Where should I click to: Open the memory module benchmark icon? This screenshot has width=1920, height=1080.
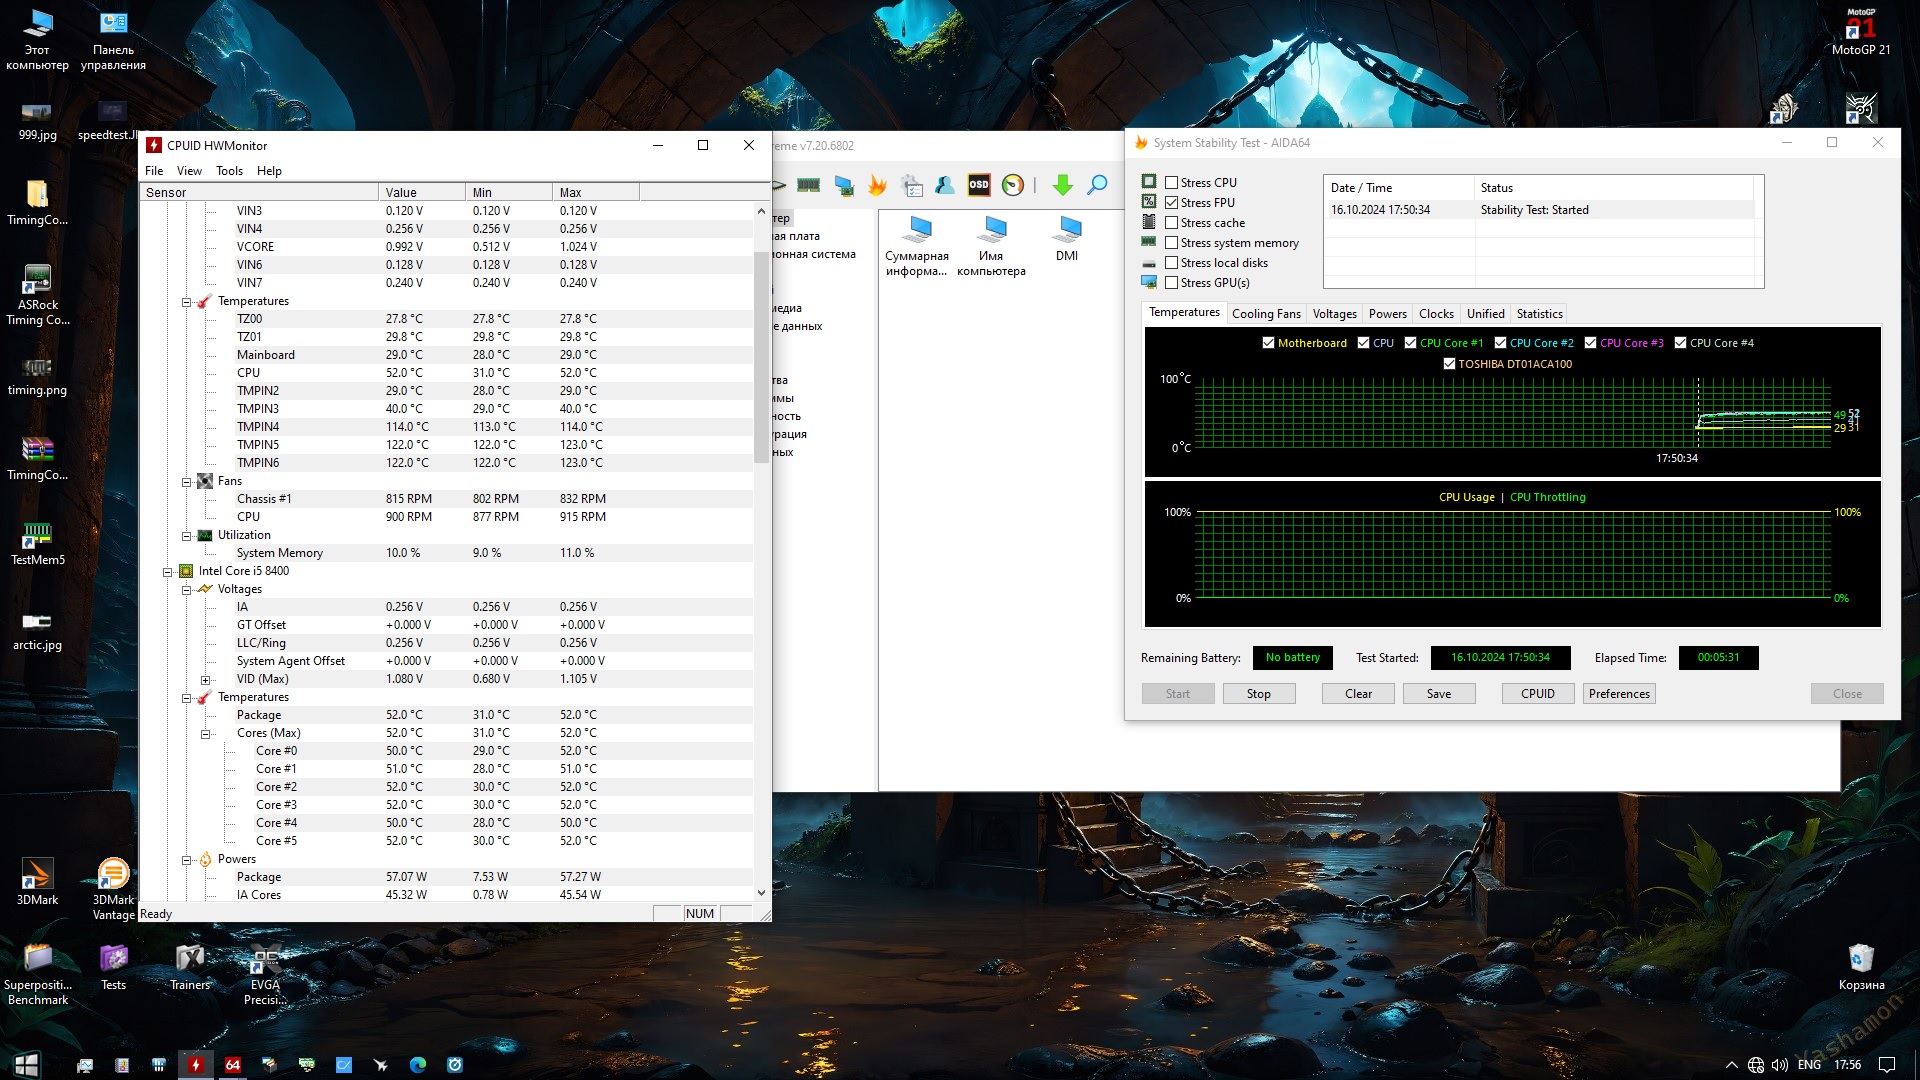(x=808, y=185)
